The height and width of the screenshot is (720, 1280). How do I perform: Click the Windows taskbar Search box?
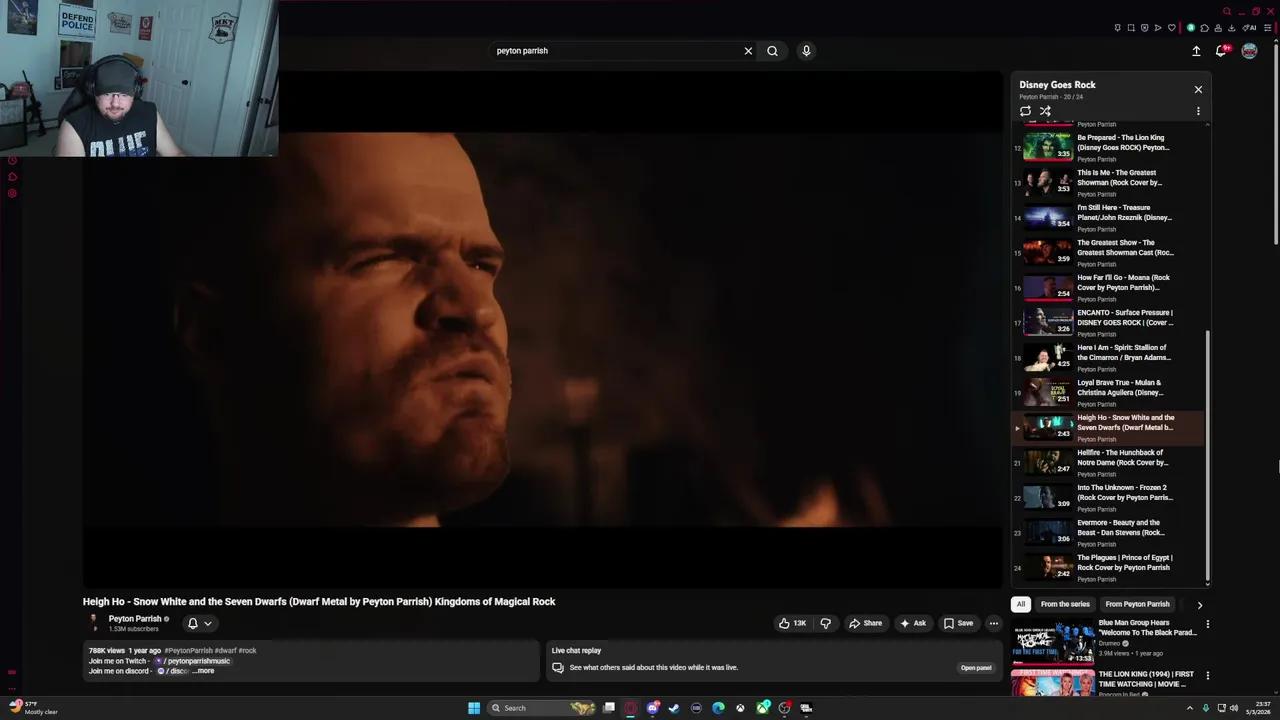[541, 708]
